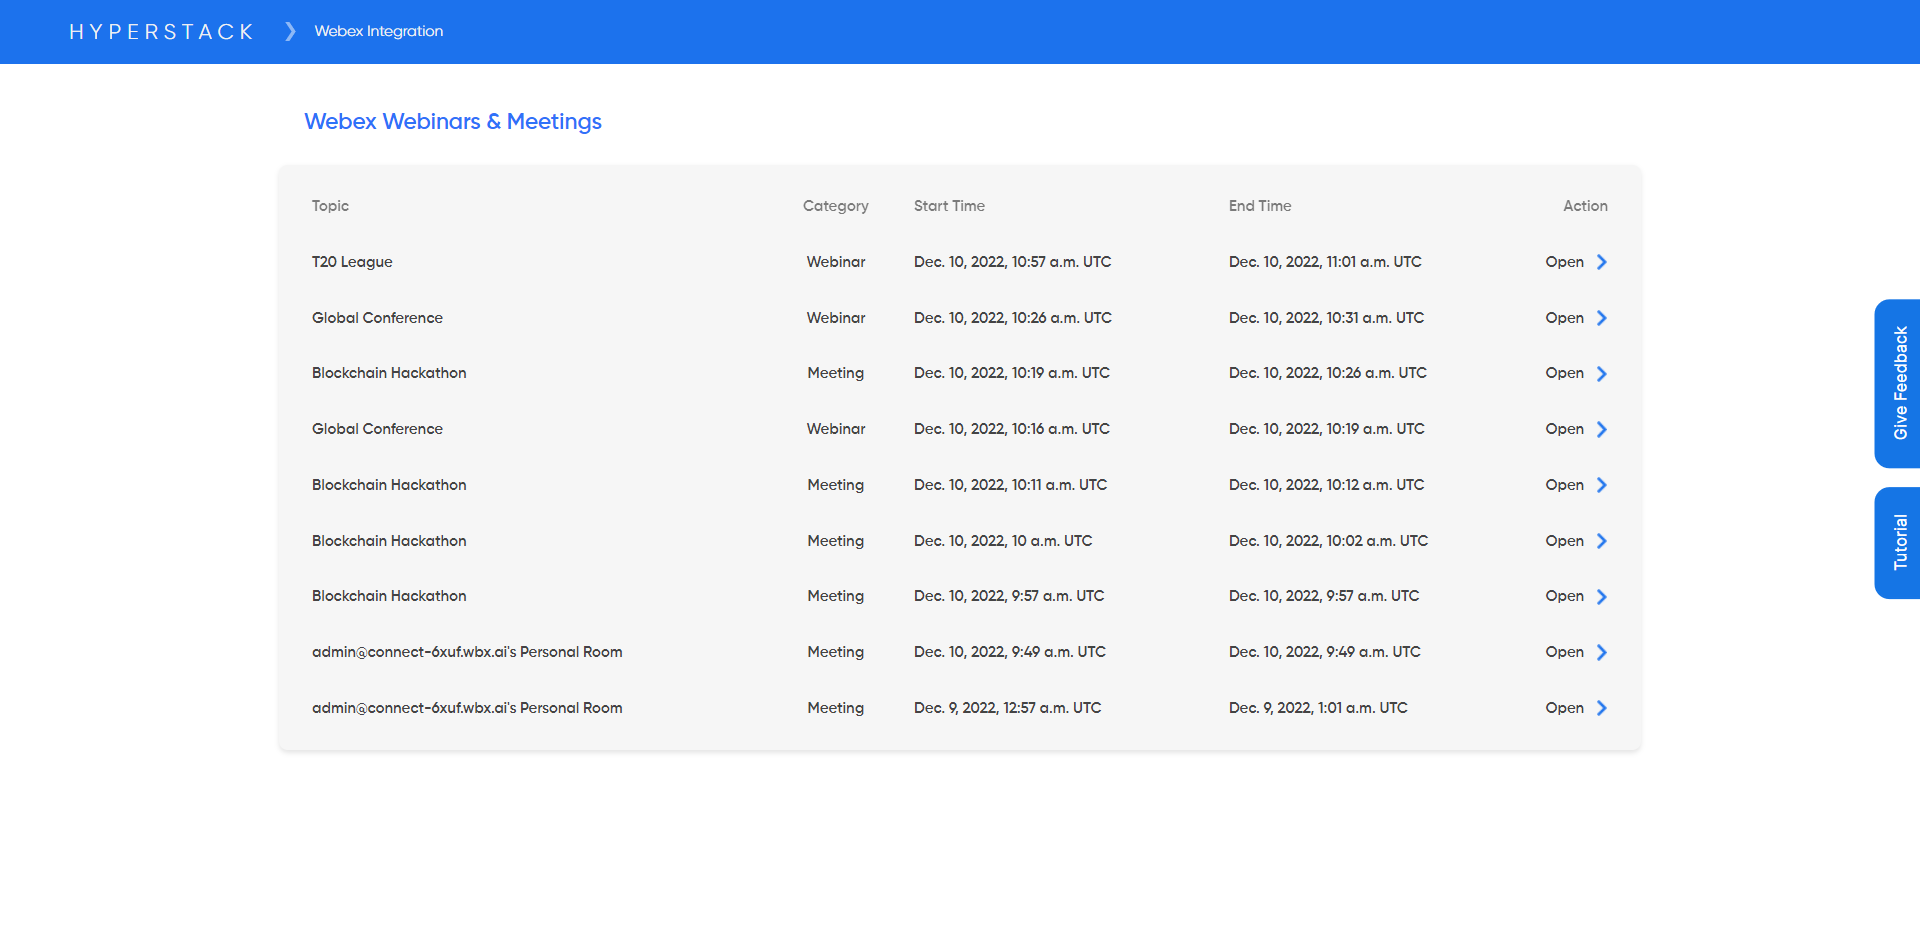
Task: Select the T20 League topic text
Action: tap(352, 262)
